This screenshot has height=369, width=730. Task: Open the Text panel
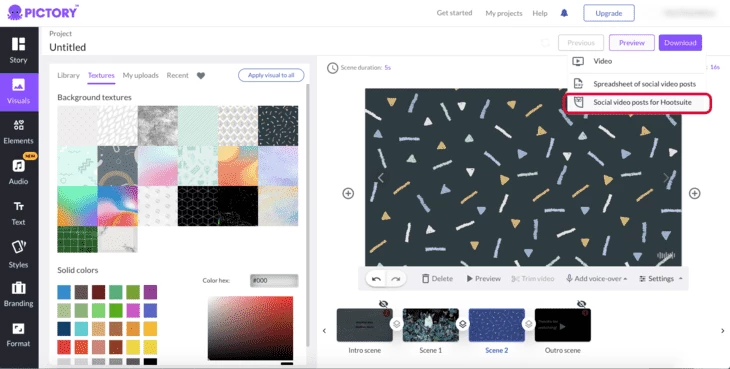coord(19,213)
